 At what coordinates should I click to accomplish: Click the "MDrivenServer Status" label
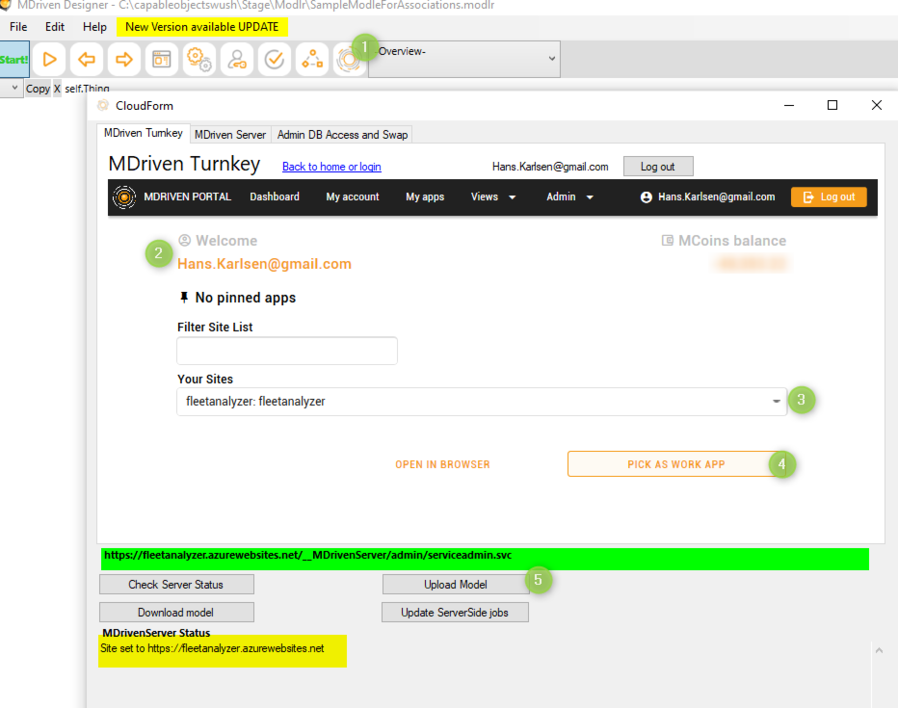tap(156, 633)
